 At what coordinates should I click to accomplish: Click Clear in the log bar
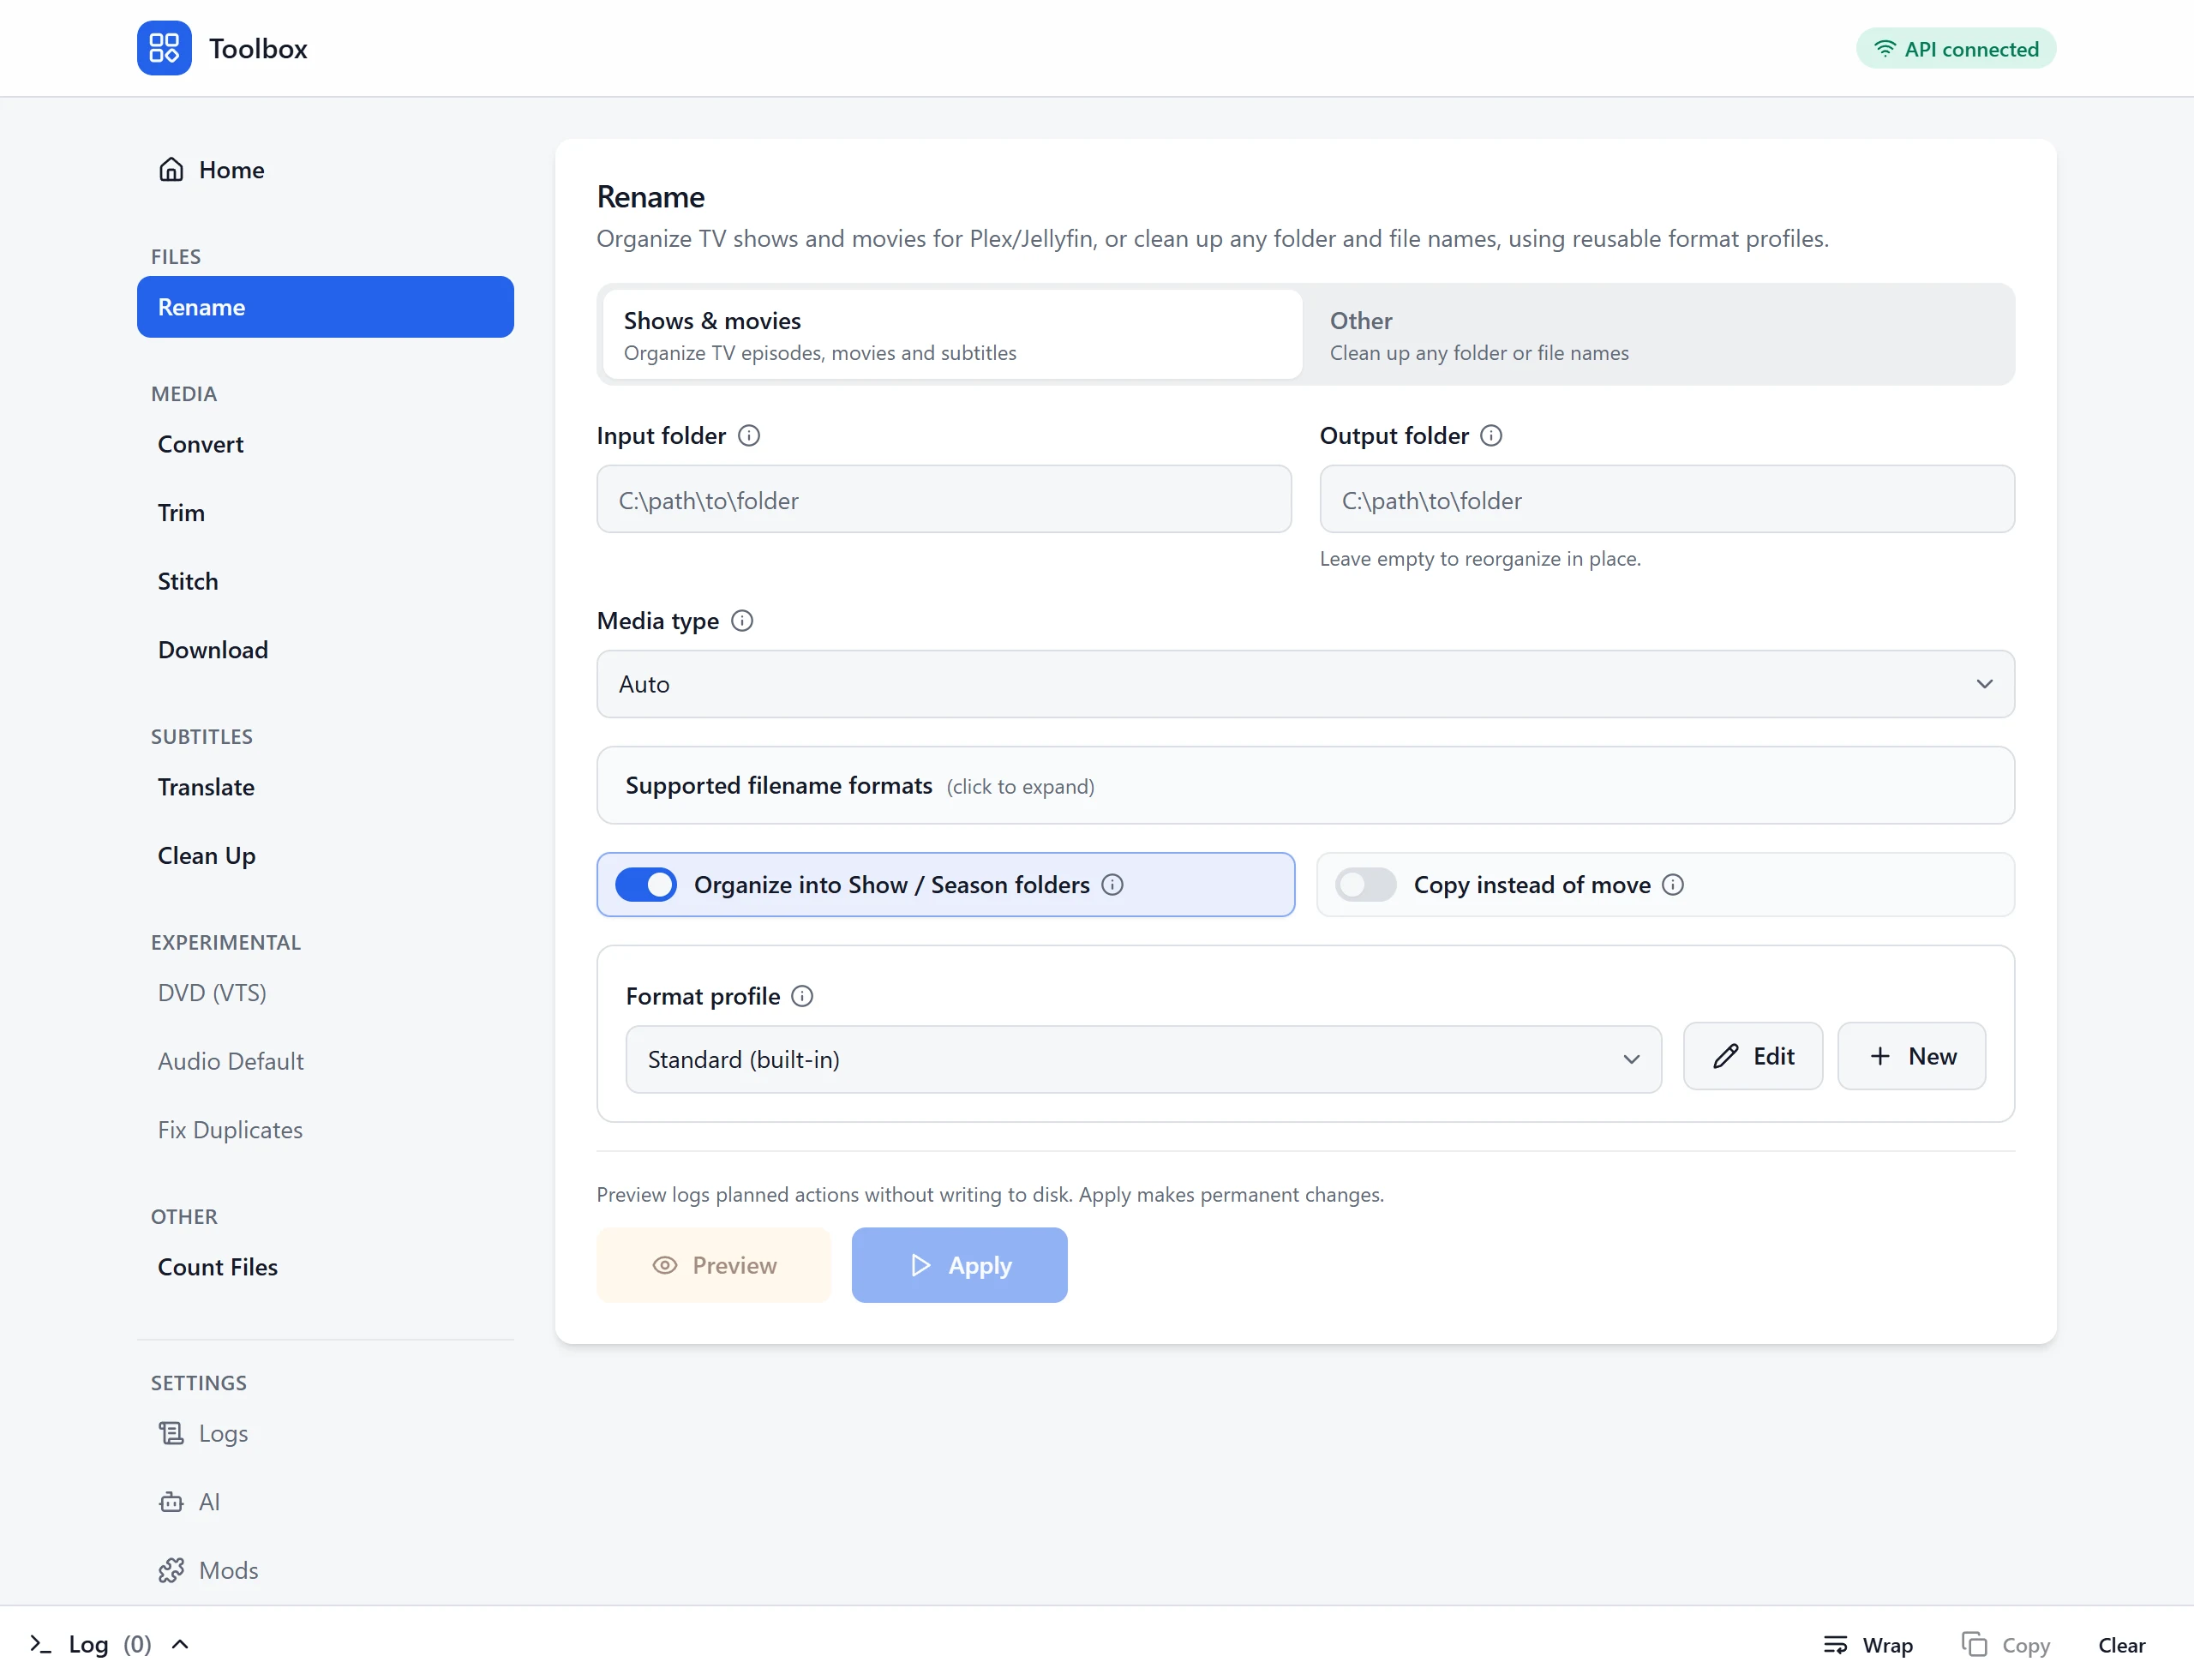(x=2121, y=1645)
